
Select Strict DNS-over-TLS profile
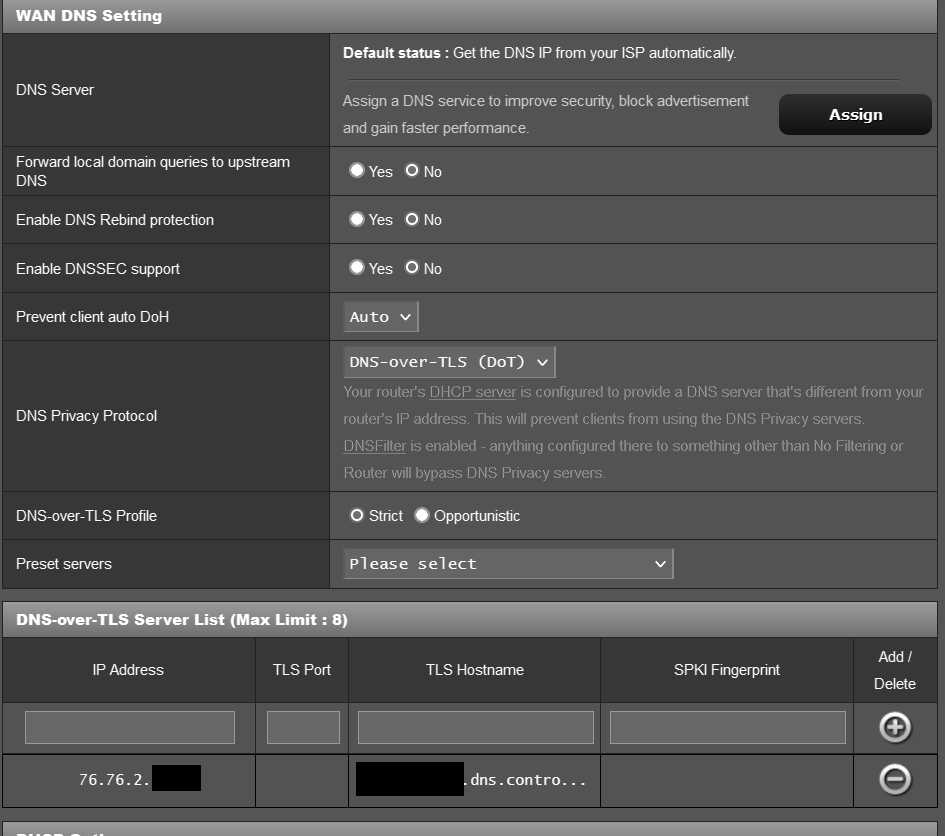[356, 515]
